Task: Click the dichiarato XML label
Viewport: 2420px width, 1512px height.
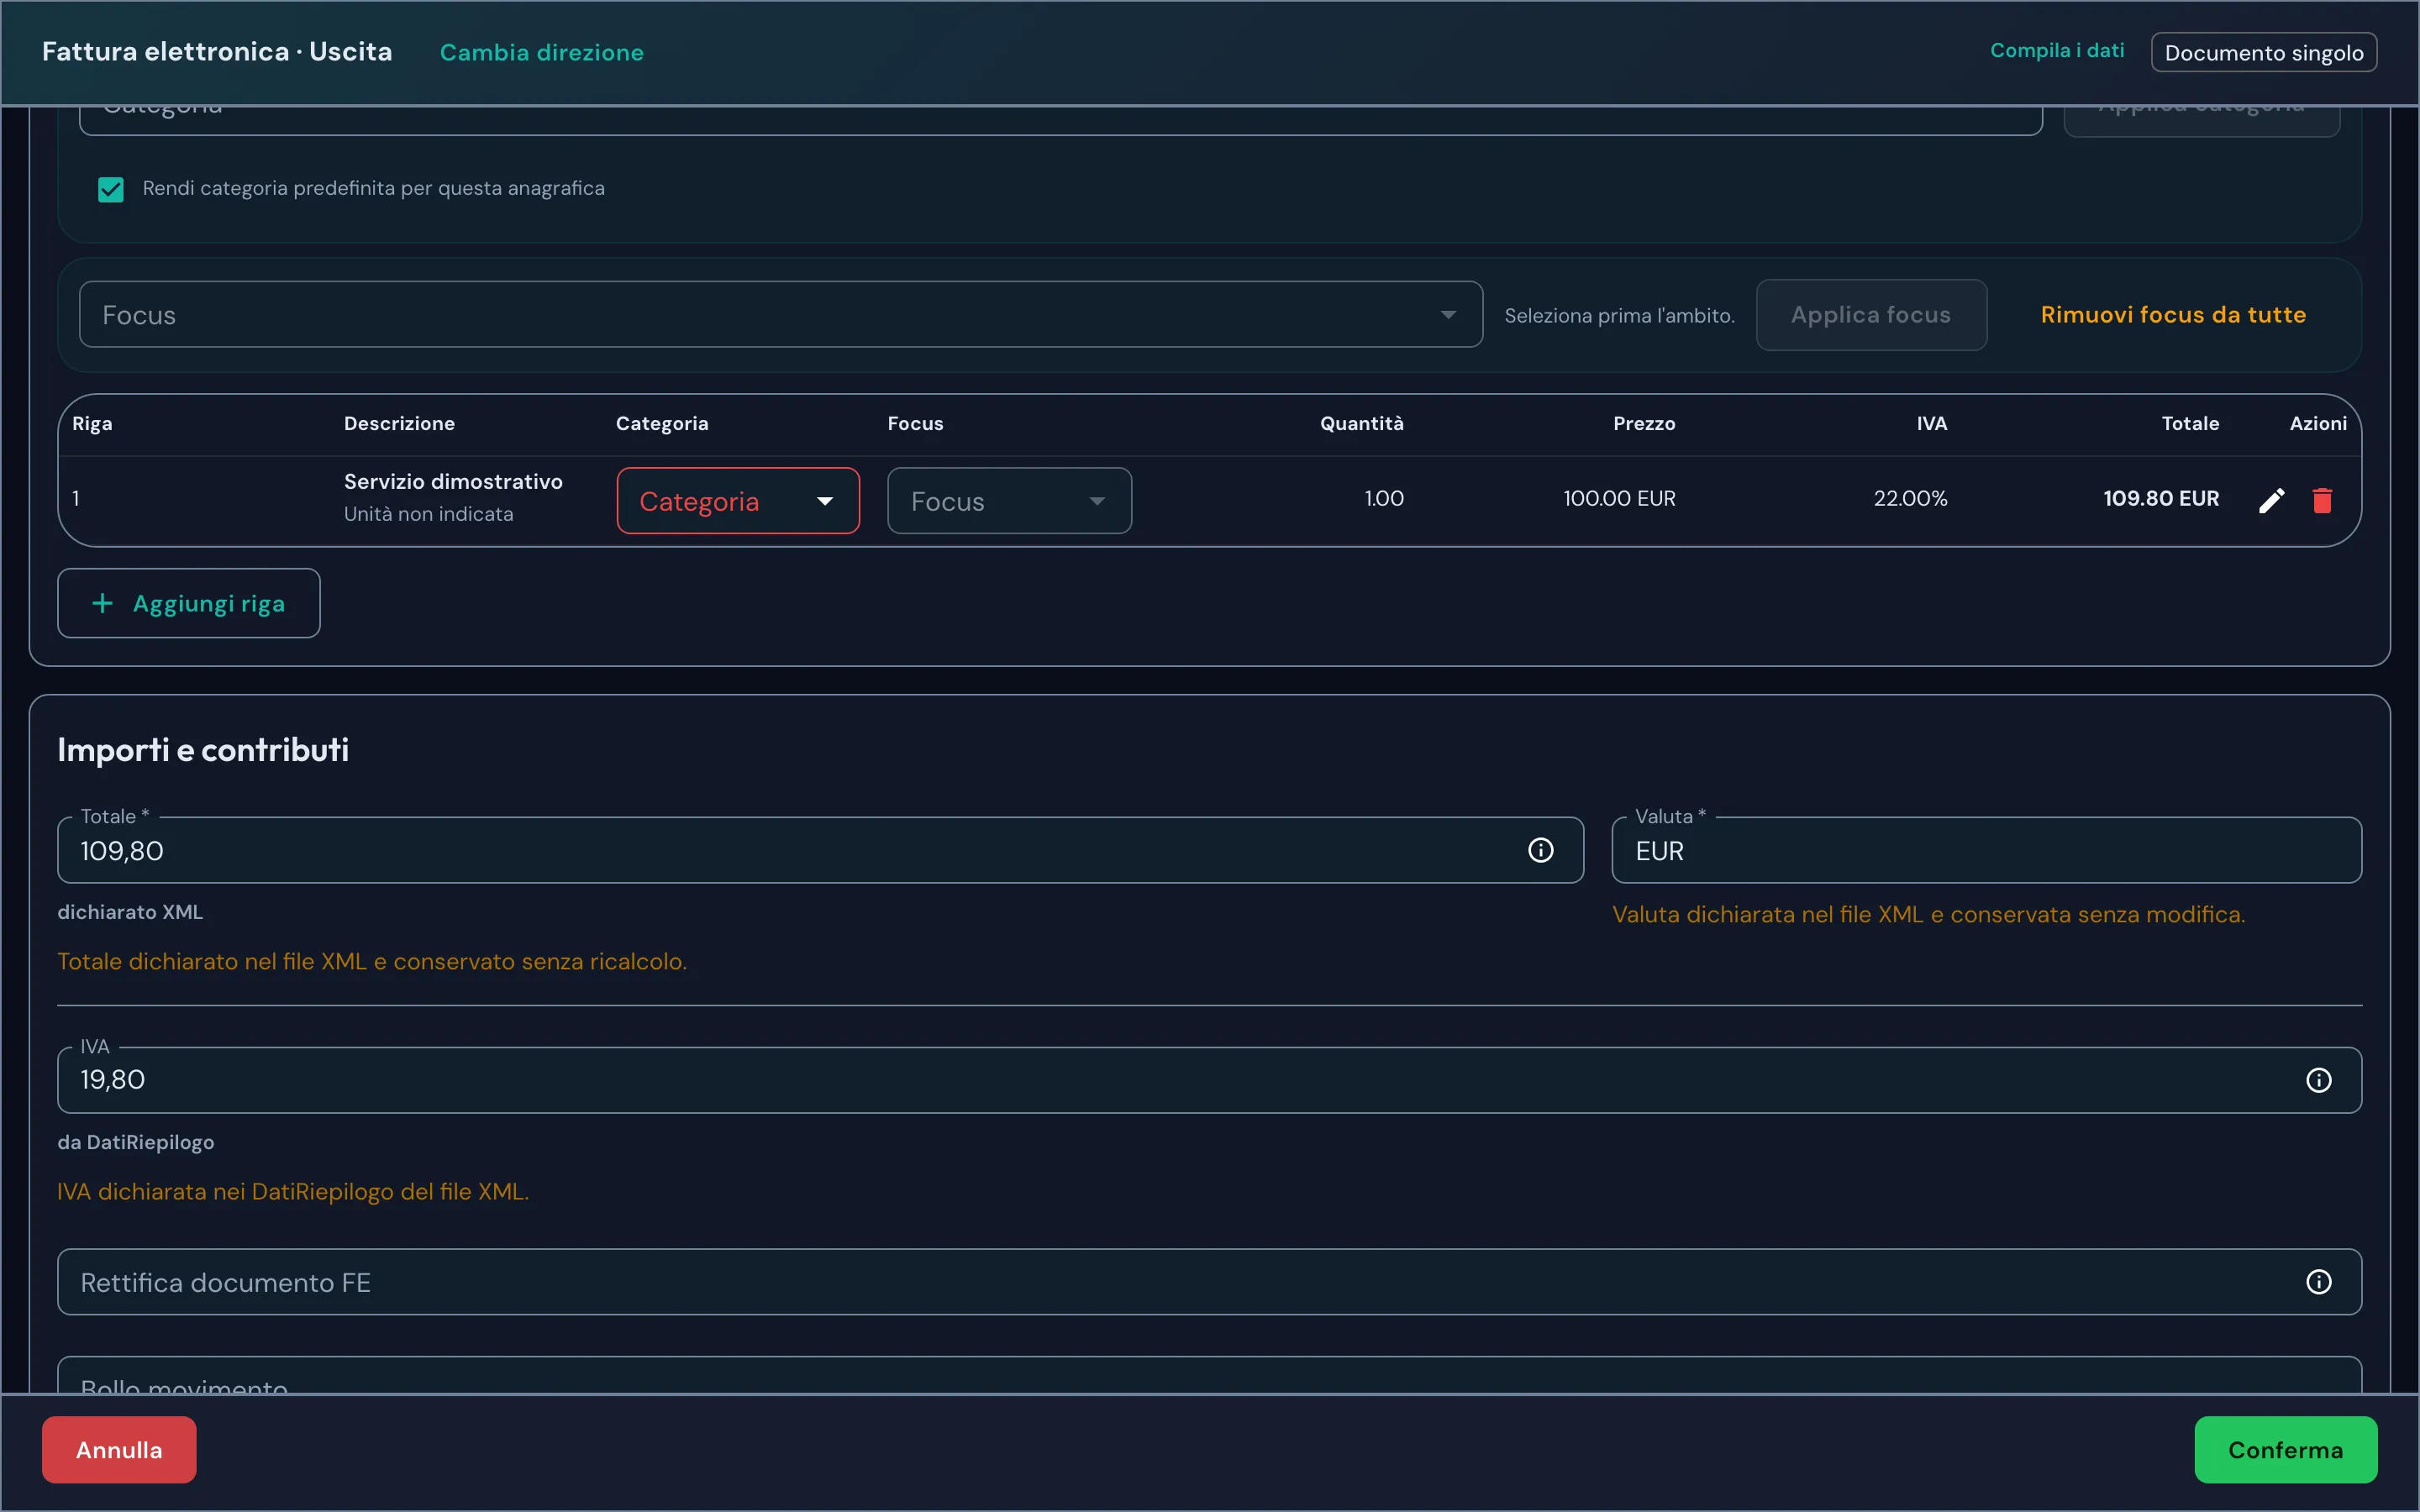Action: click(130, 912)
